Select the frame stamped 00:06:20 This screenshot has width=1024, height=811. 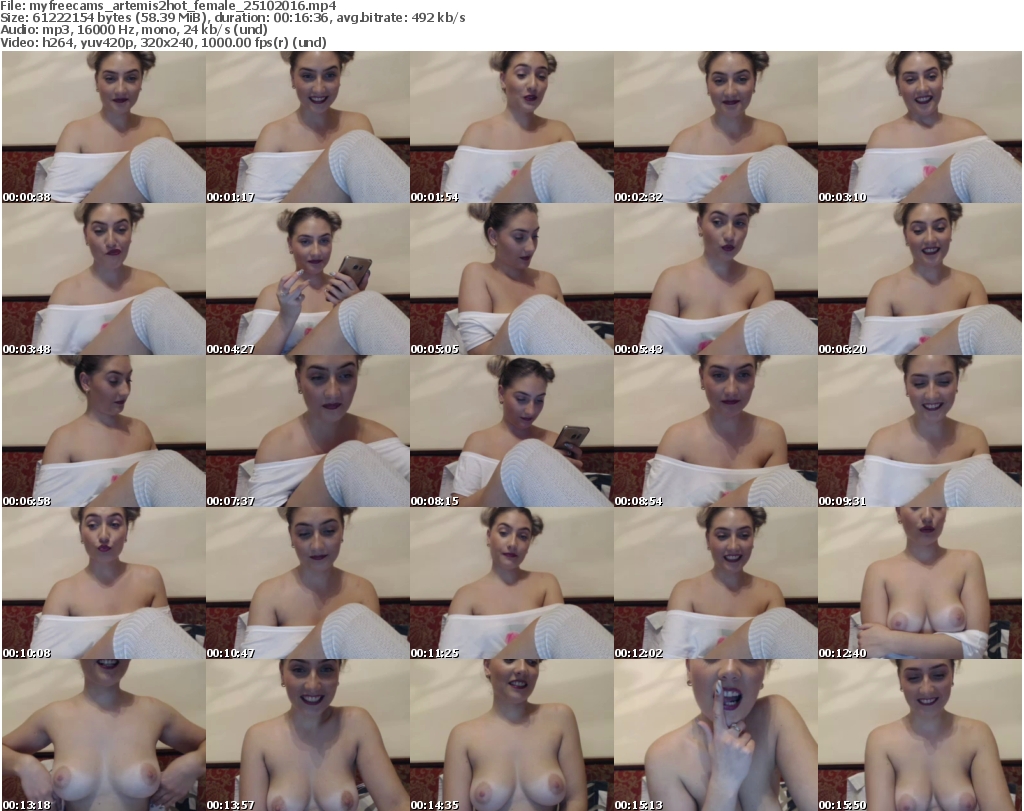pyautogui.click(x=920, y=279)
